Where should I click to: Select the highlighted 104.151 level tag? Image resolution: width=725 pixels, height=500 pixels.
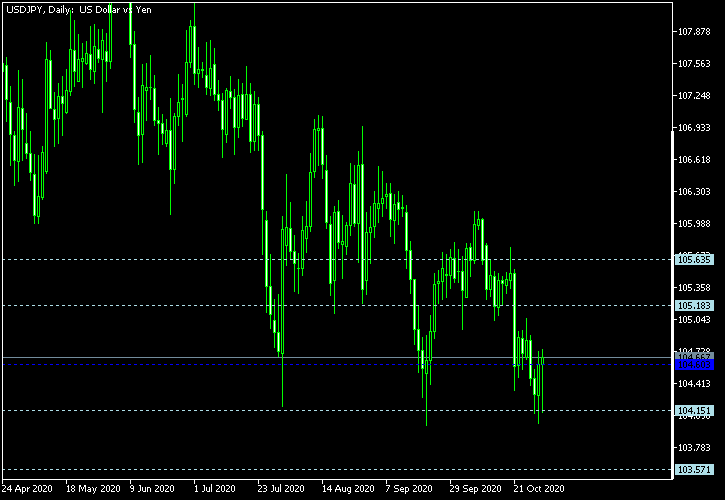click(x=694, y=410)
